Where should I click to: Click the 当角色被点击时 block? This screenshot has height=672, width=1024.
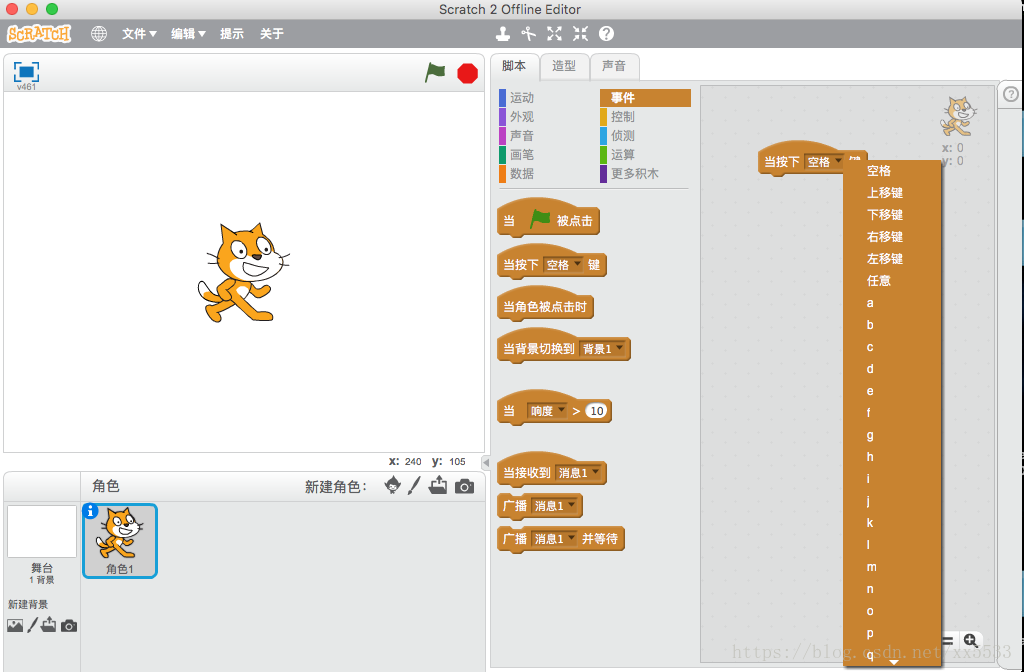545,307
